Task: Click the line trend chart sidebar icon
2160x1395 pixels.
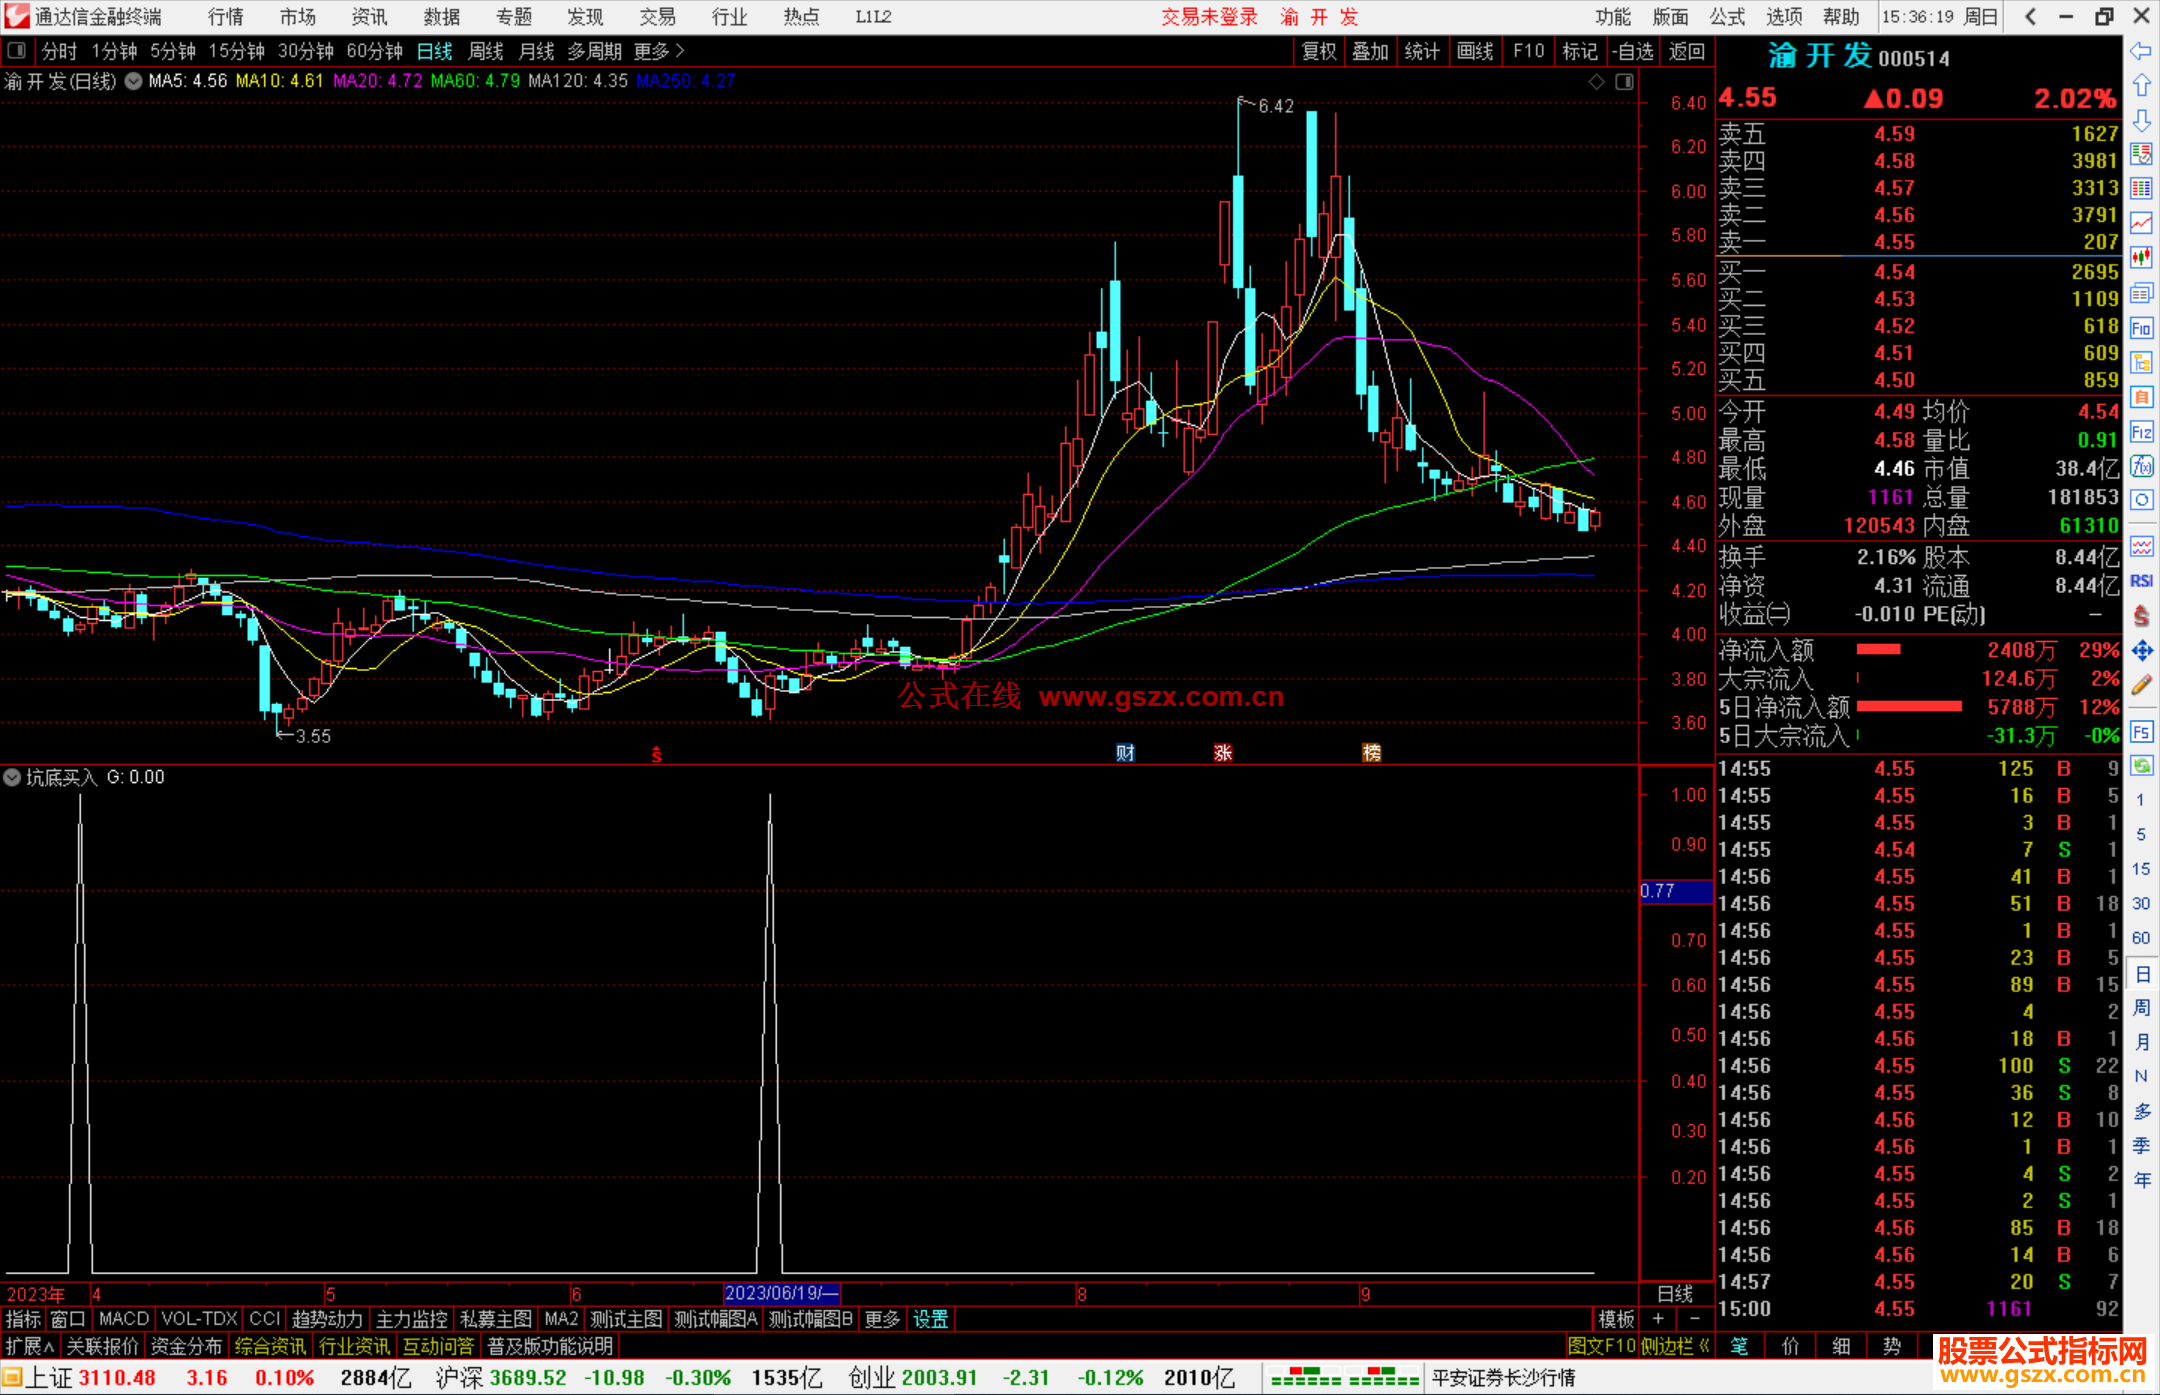Action: pyautogui.click(x=2141, y=223)
